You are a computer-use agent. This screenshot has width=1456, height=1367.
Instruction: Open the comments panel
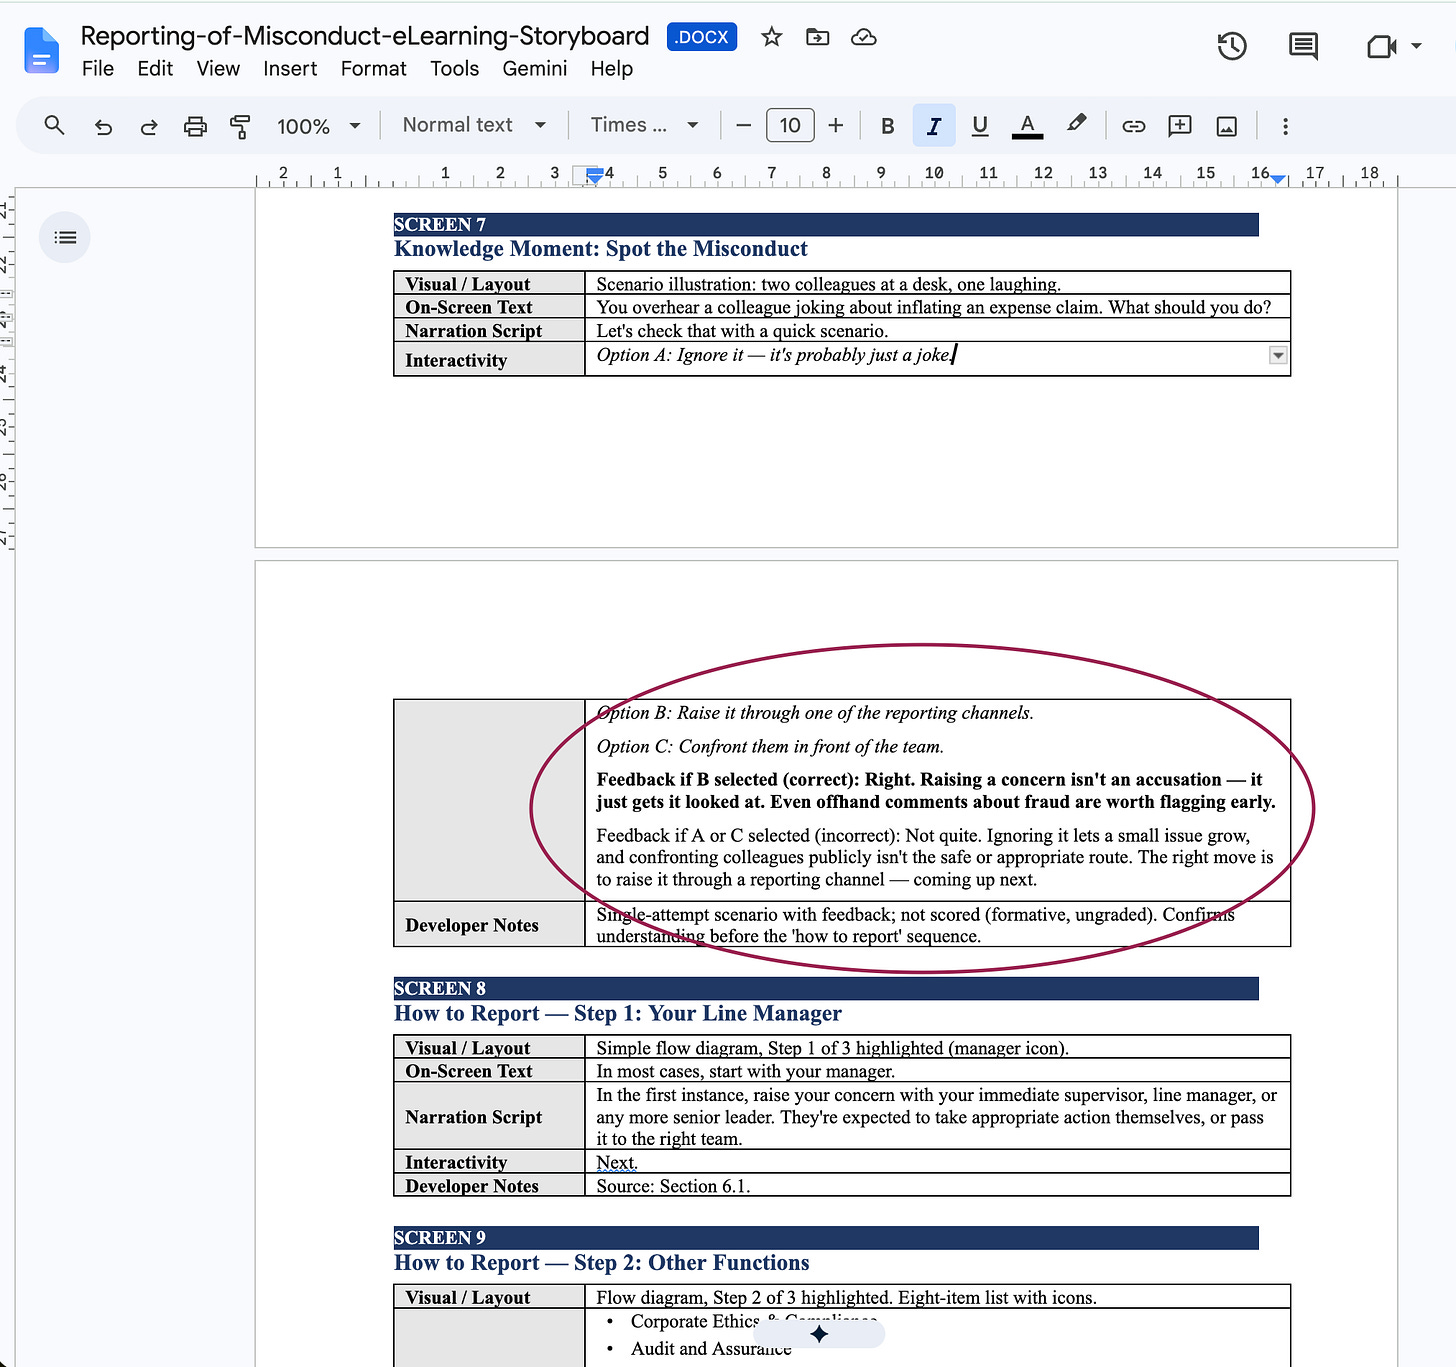click(1303, 46)
